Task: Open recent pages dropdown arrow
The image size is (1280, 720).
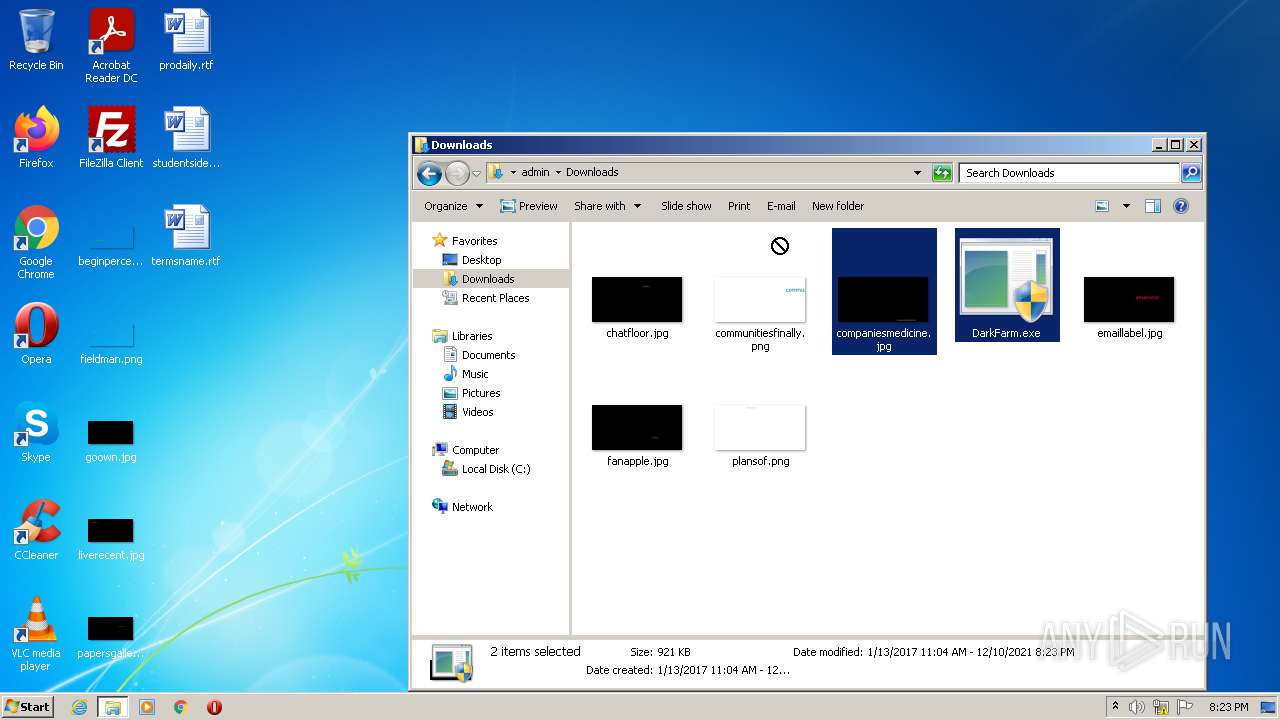Action: (x=476, y=173)
